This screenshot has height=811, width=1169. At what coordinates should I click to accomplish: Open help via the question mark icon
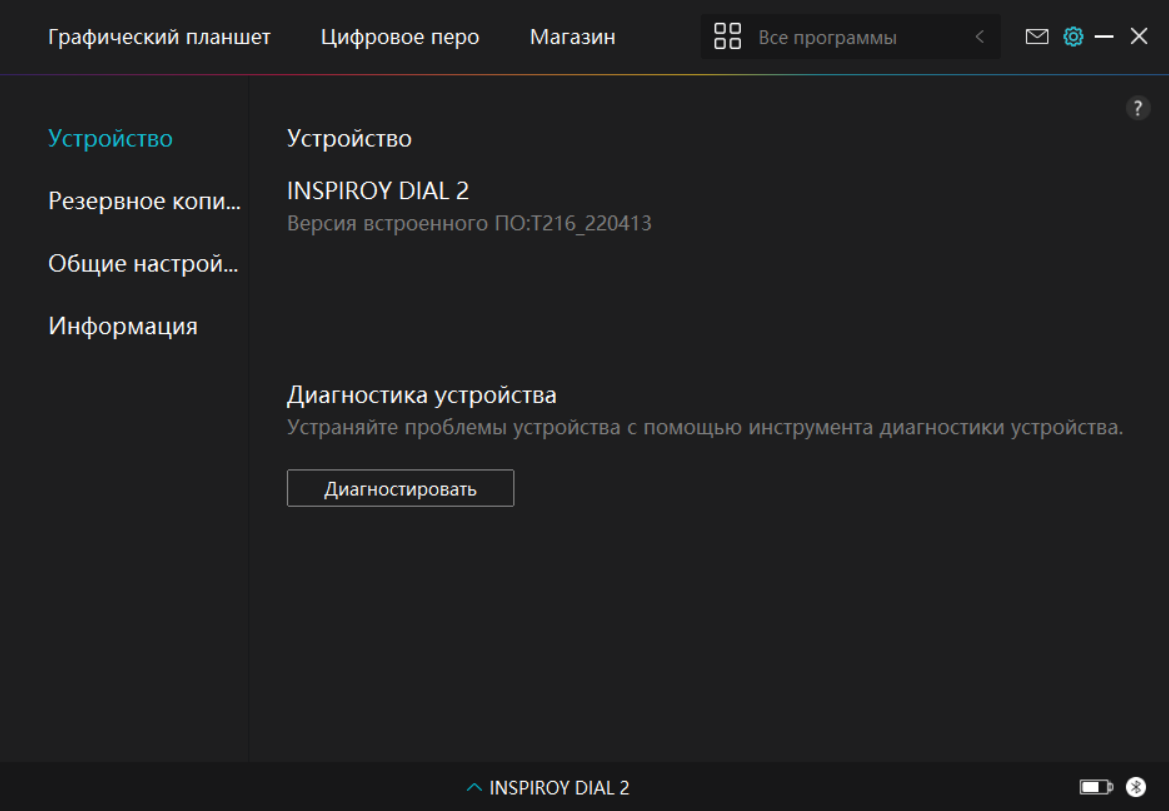[x=1138, y=109]
